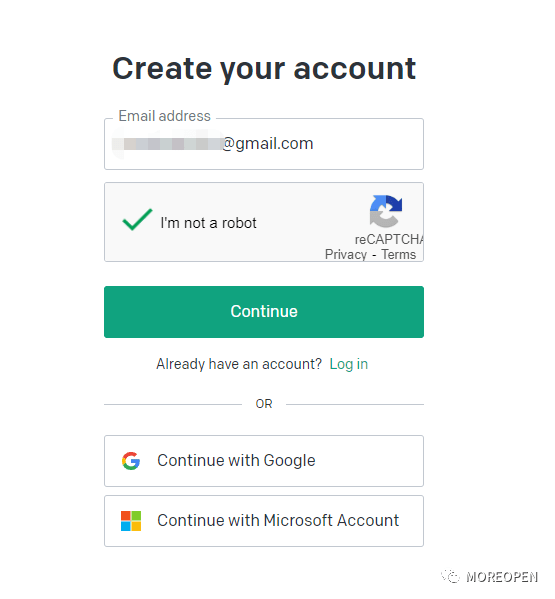Image resolution: width=555 pixels, height=599 pixels.
Task: Click the WeChat icon beside the MOREOPEN watermark
Action: click(x=451, y=576)
